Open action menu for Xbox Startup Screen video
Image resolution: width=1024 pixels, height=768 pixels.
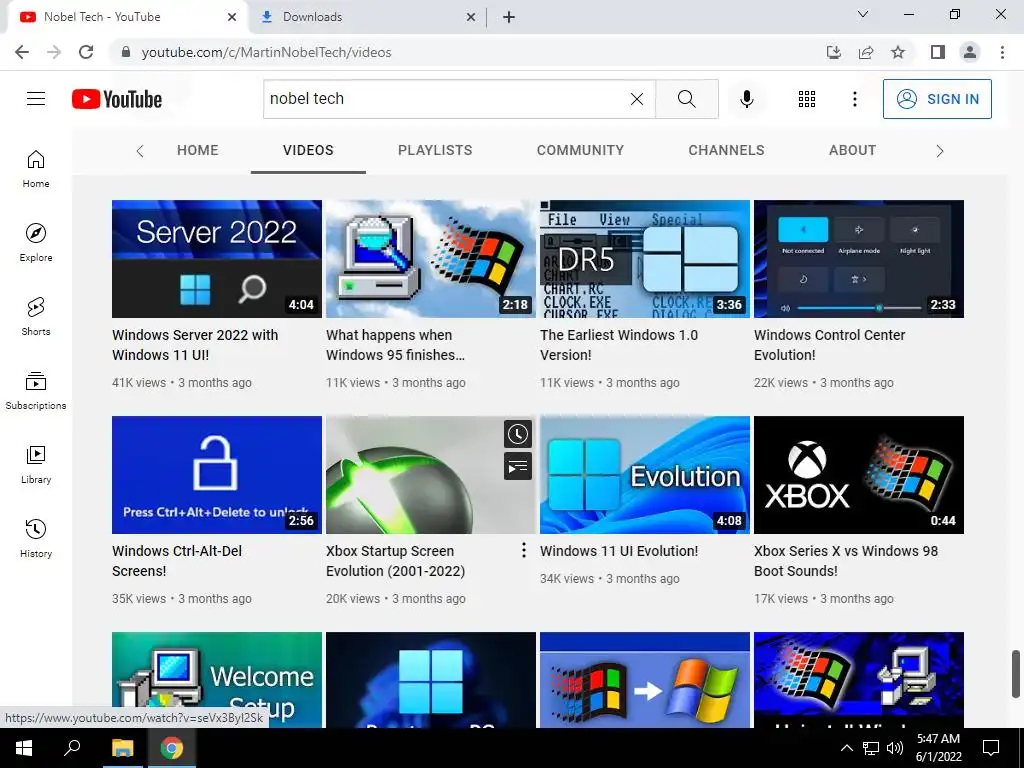click(x=524, y=551)
